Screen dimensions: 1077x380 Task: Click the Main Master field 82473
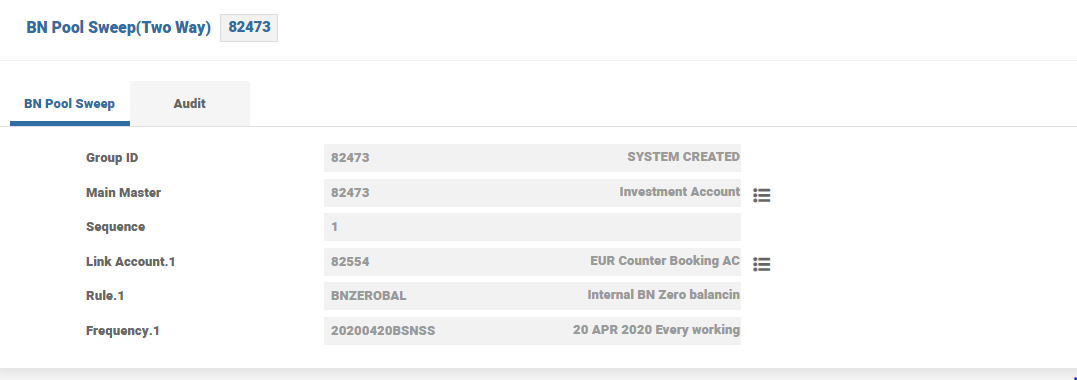coord(532,192)
